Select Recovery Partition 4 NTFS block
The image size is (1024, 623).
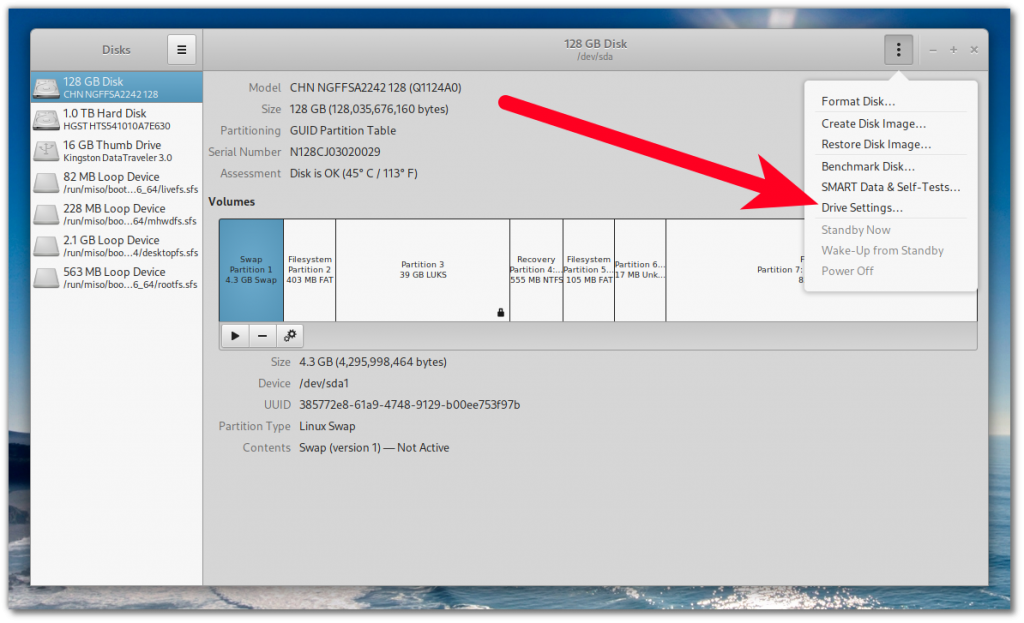click(536, 270)
